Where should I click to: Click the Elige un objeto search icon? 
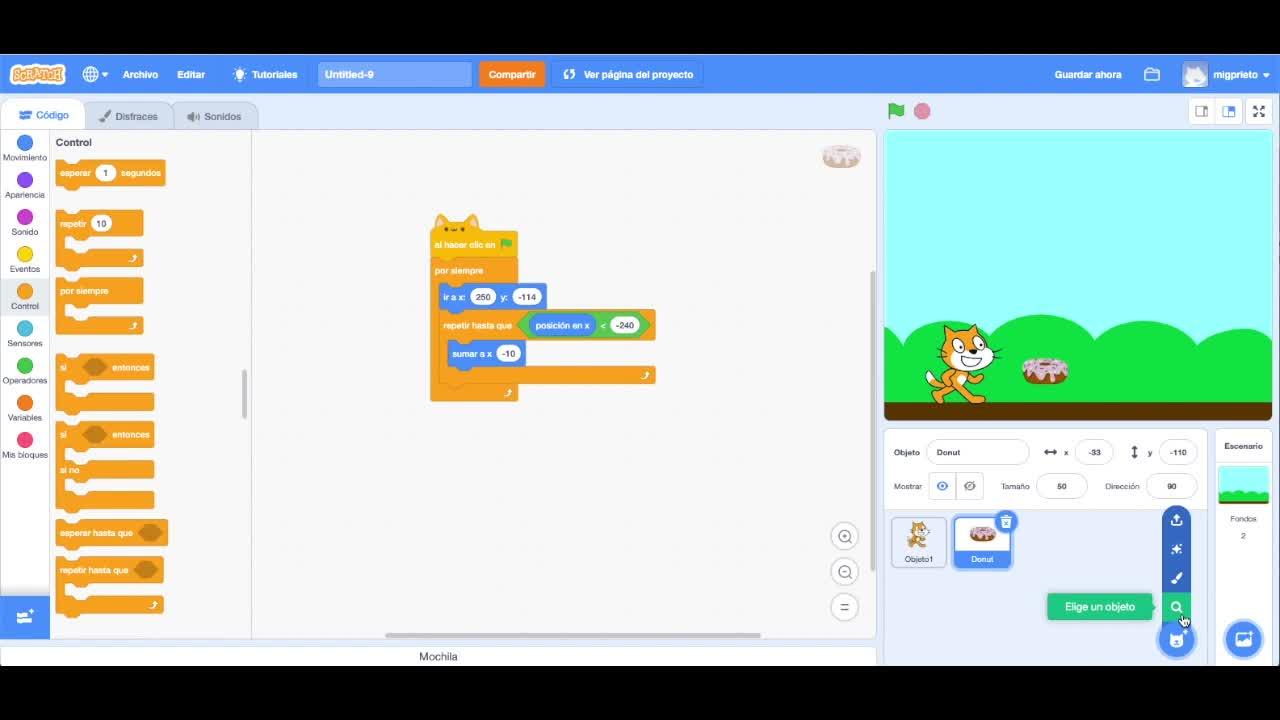pos(1176,607)
